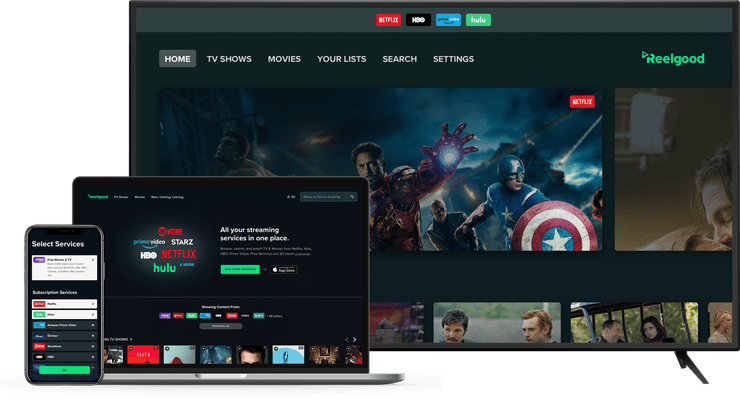
Task: Click the Personalize button on the laptop
Action: tap(220, 326)
